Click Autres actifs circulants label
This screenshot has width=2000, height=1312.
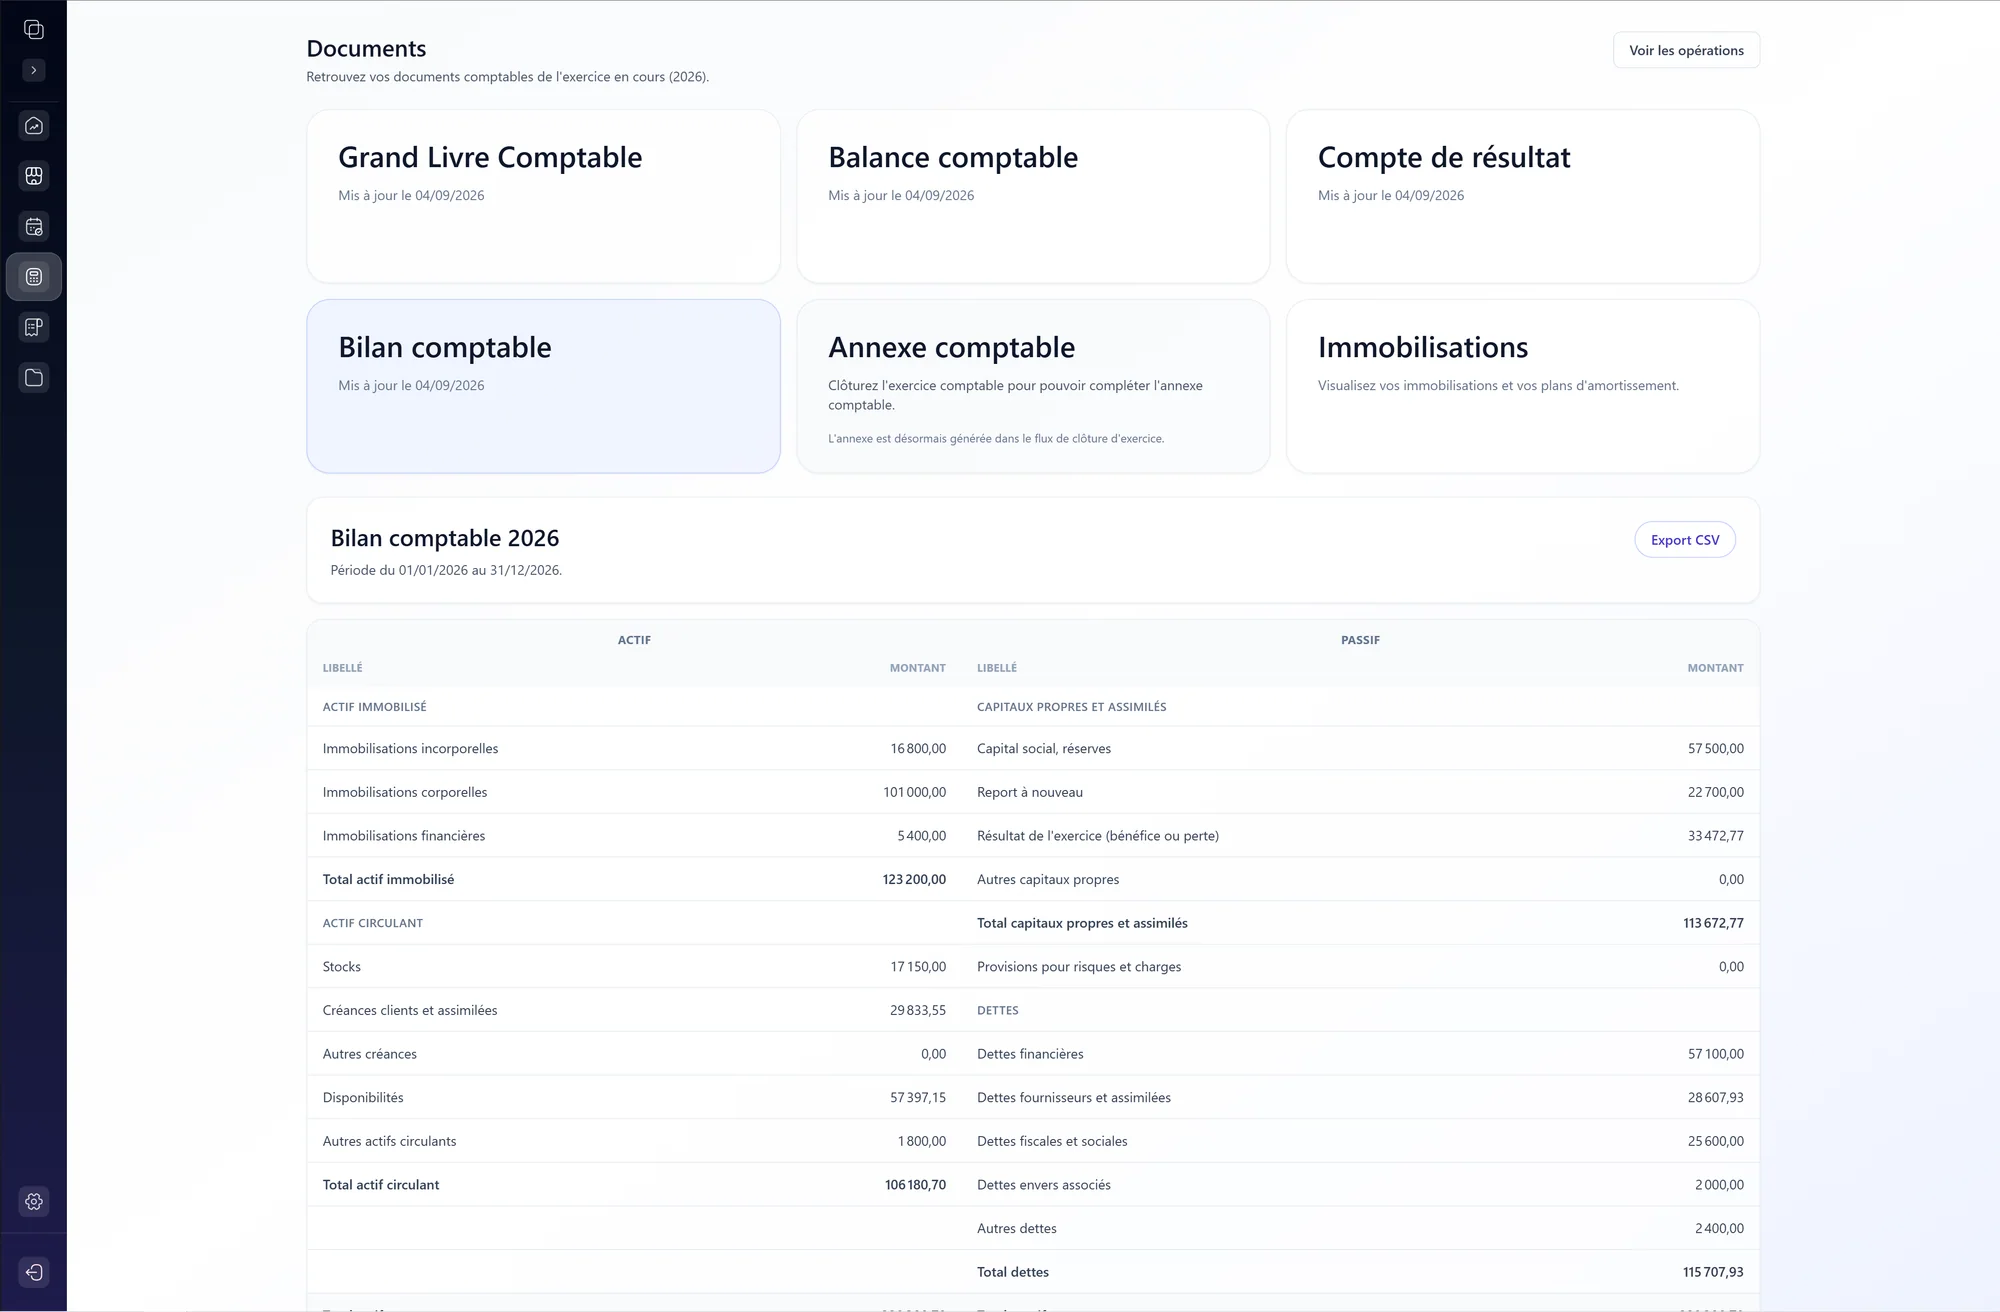(389, 1141)
